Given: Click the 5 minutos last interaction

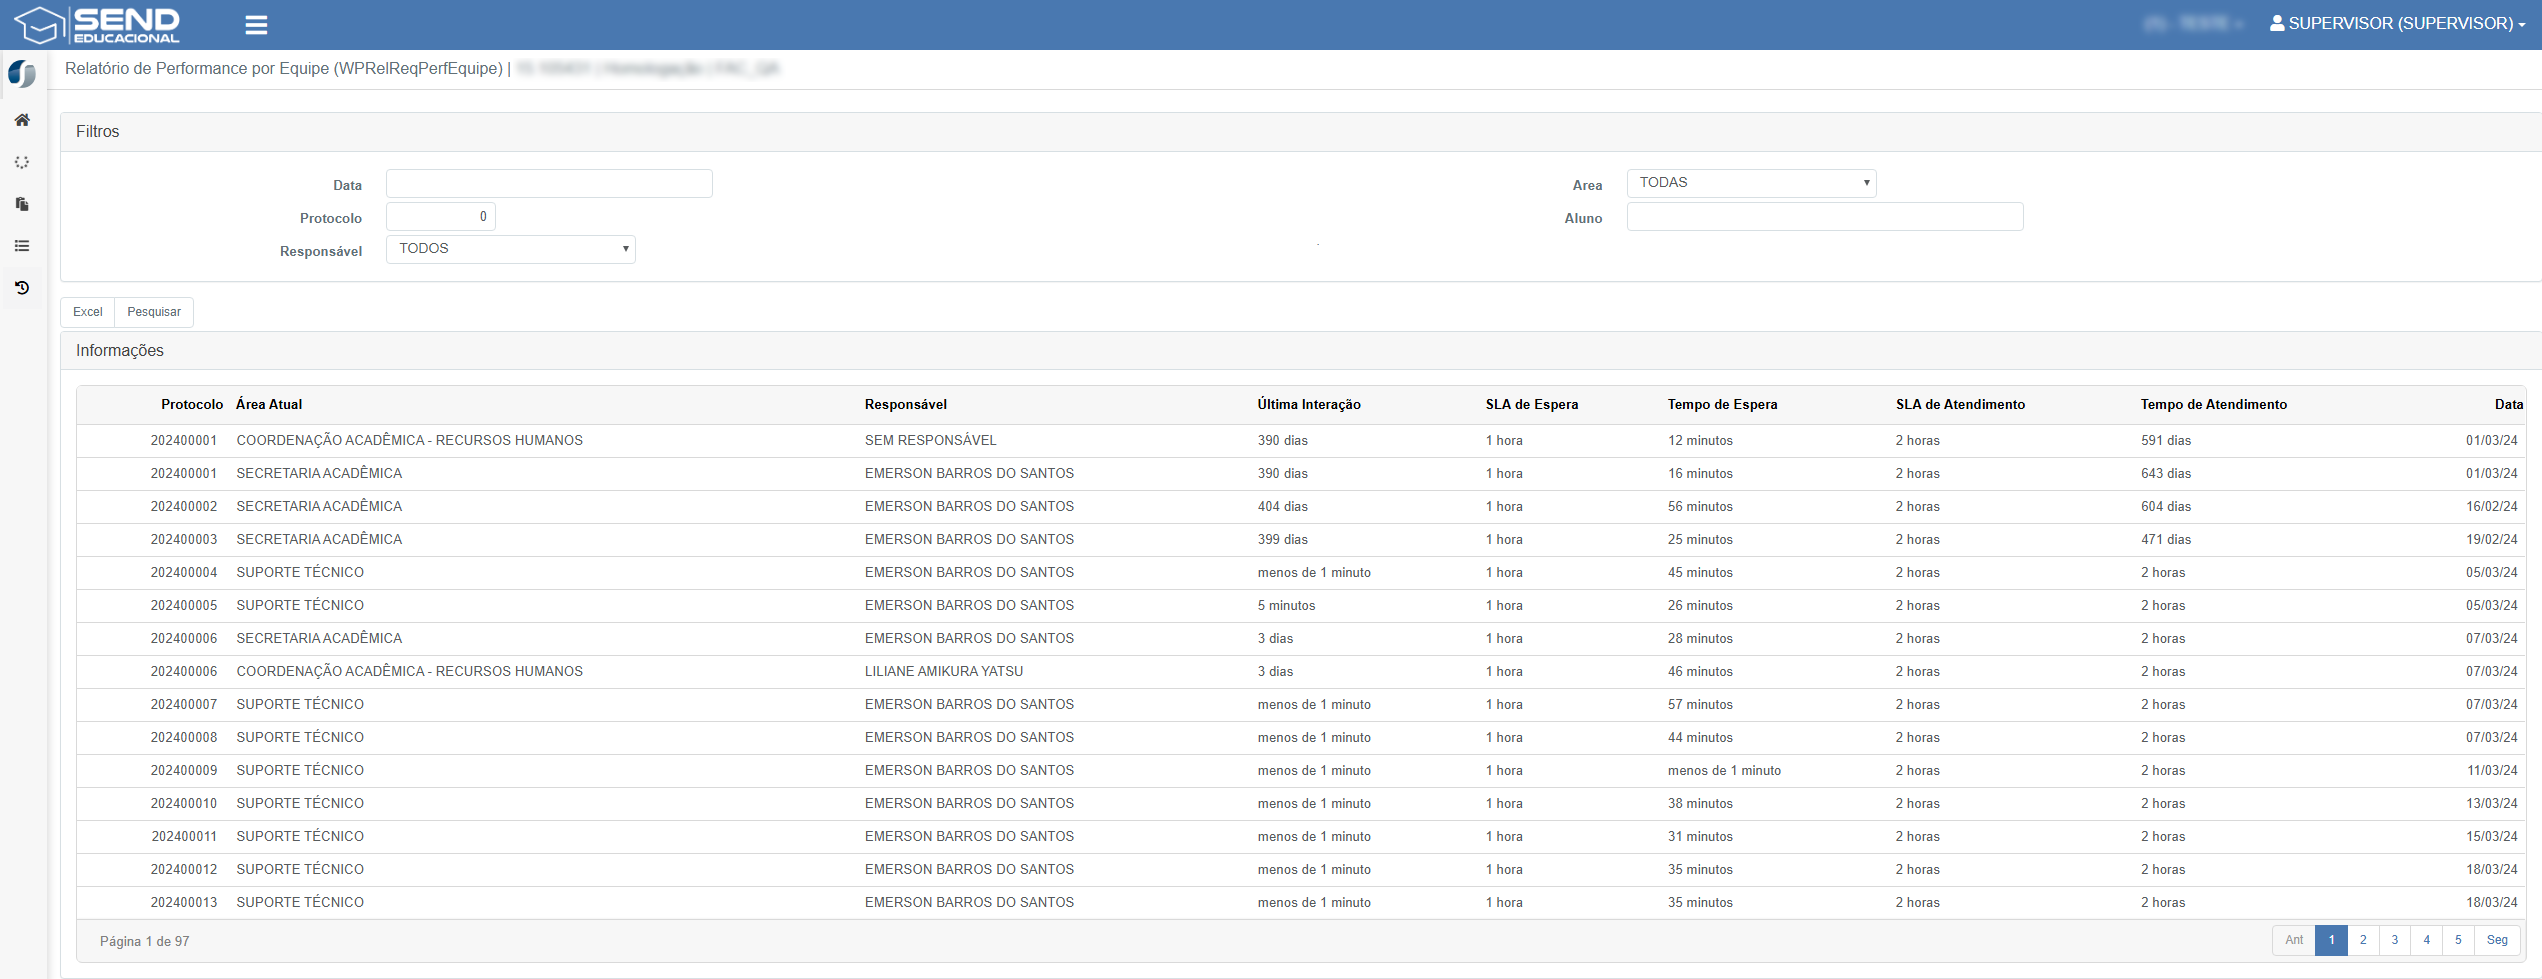Looking at the screenshot, I should (1287, 606).
